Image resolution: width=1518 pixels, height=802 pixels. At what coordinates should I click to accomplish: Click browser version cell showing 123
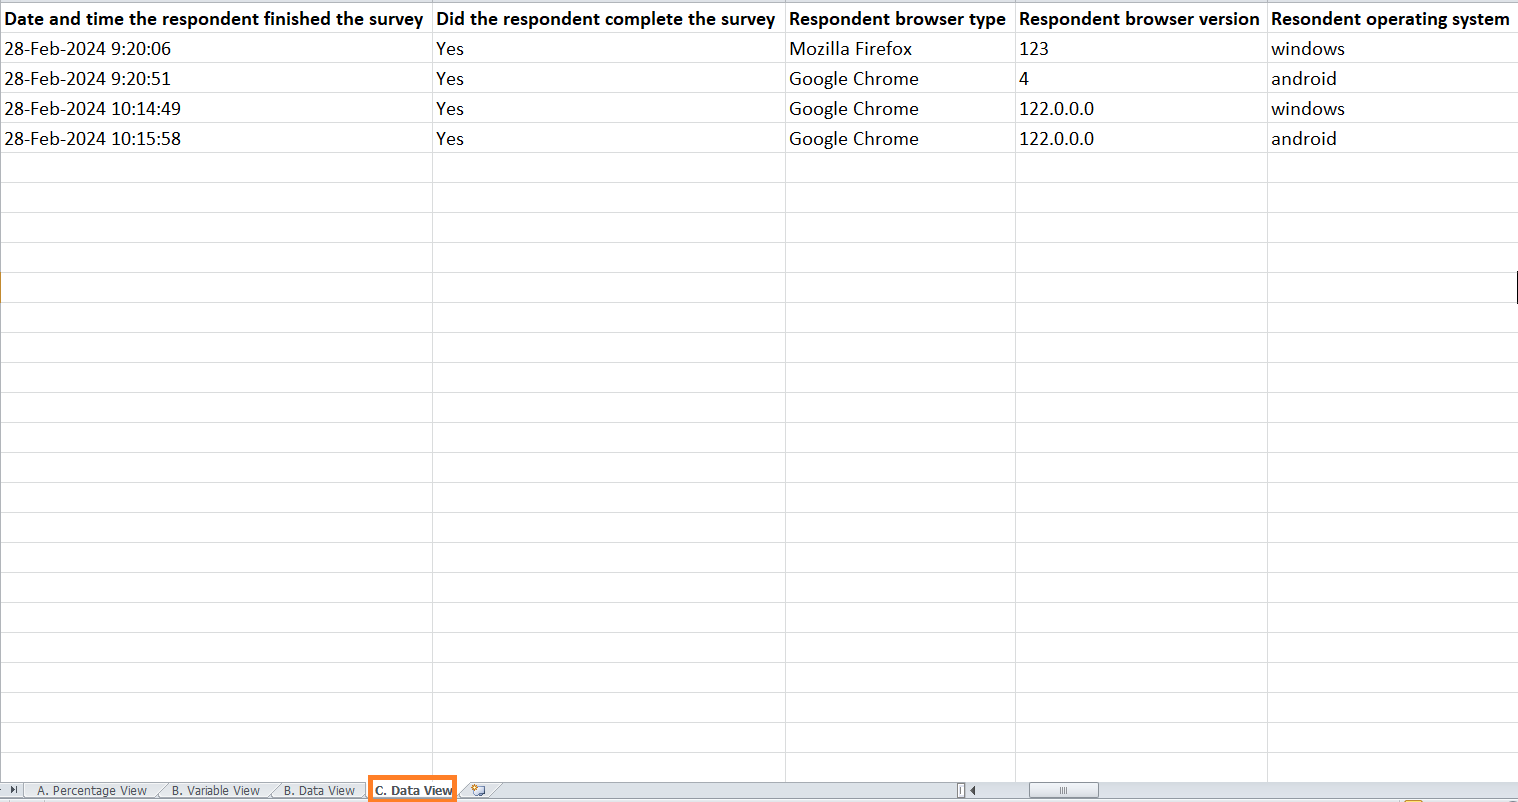(x=1034, y=49)
